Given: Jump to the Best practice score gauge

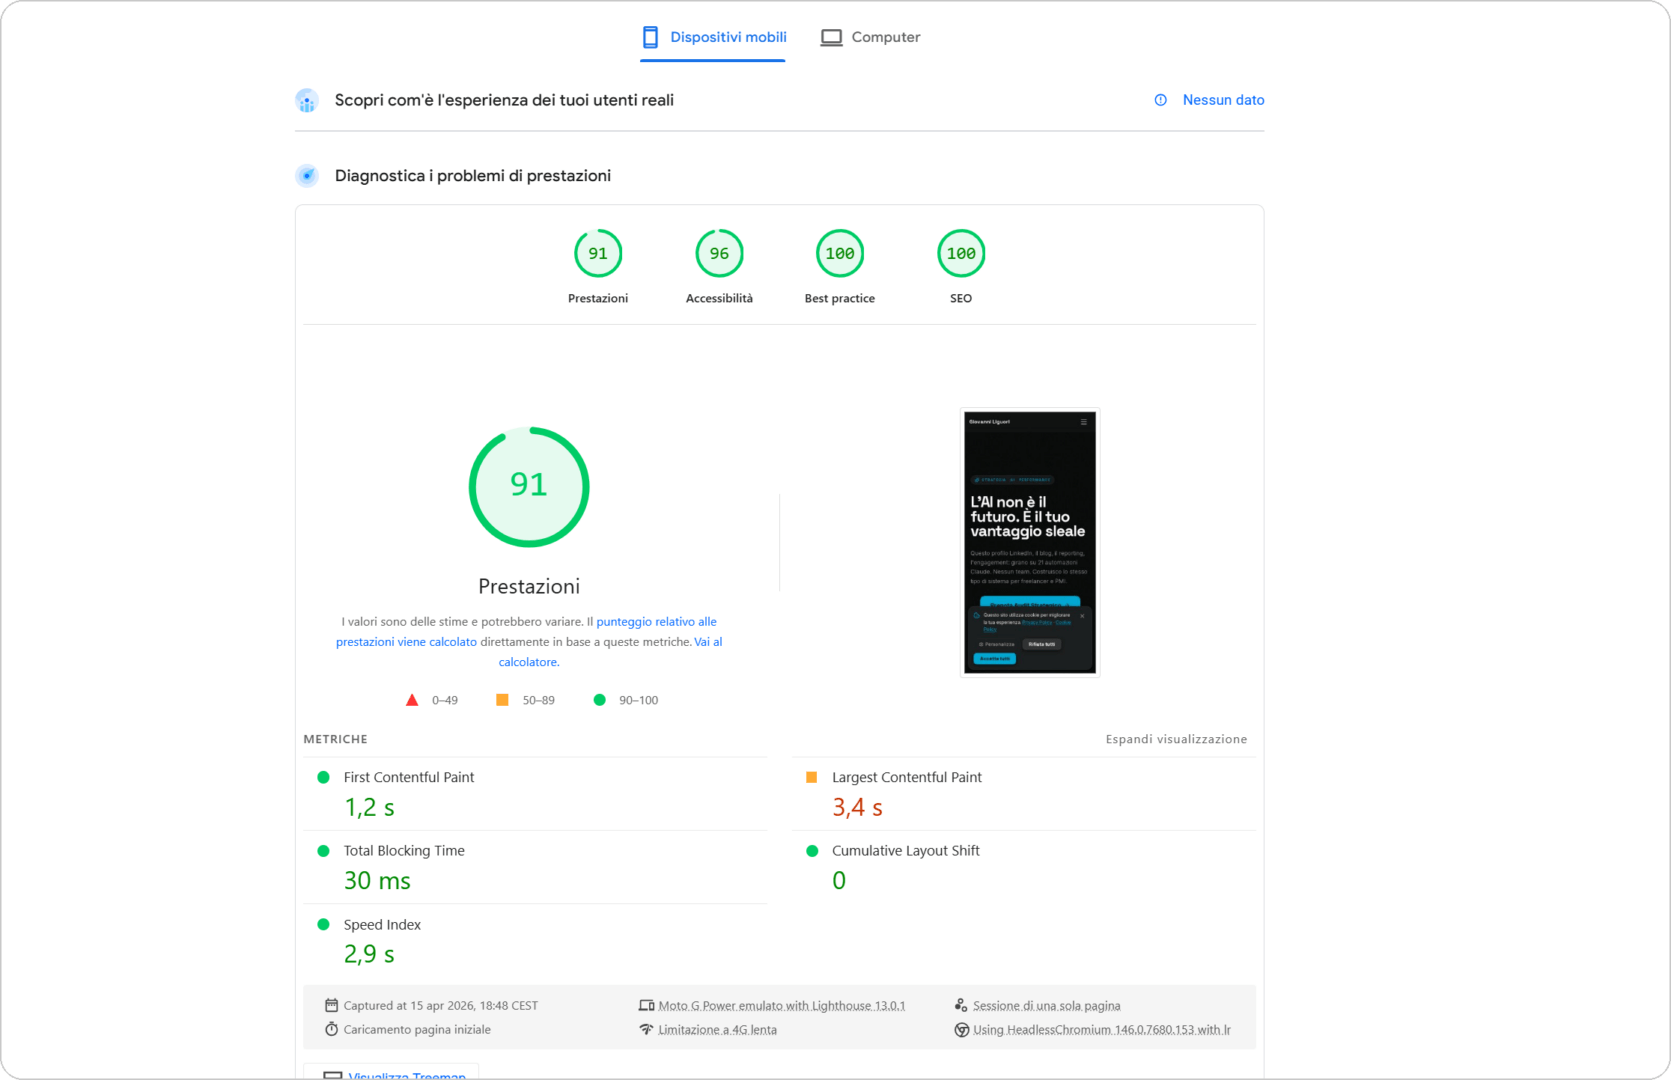Looking at the screenshot, I should (x=840, y=254).
